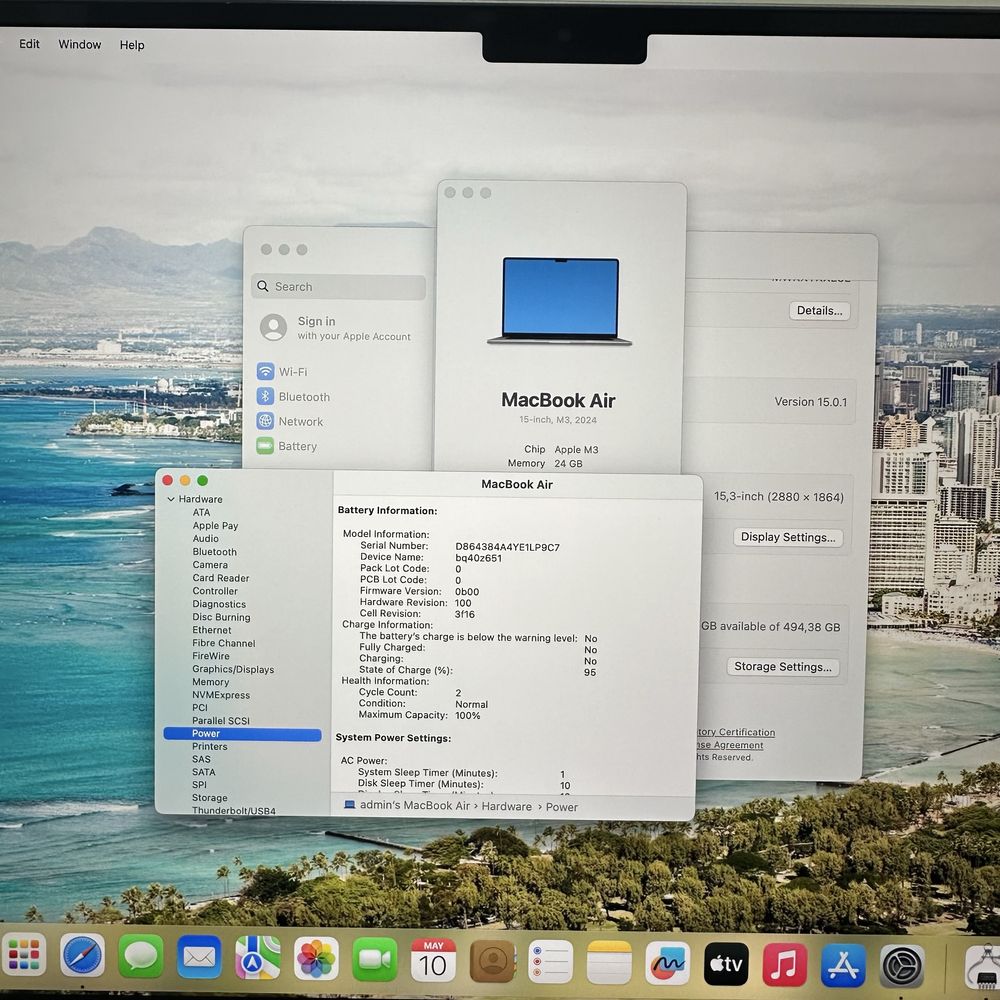This screenshot has width=1000, height=1000.
Task: Open the Contacts app in the Dock
Action: 492,961
